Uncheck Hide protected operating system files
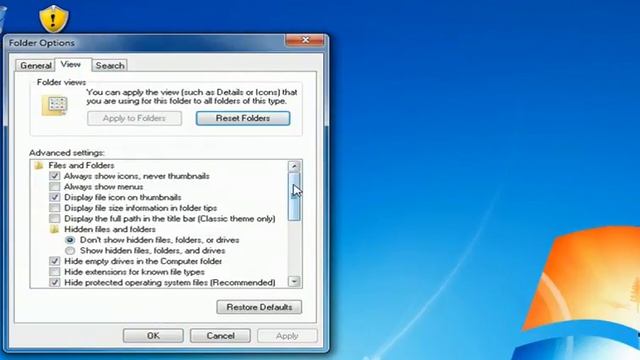The width and height of the screenshot is (640, 360). 54,282
